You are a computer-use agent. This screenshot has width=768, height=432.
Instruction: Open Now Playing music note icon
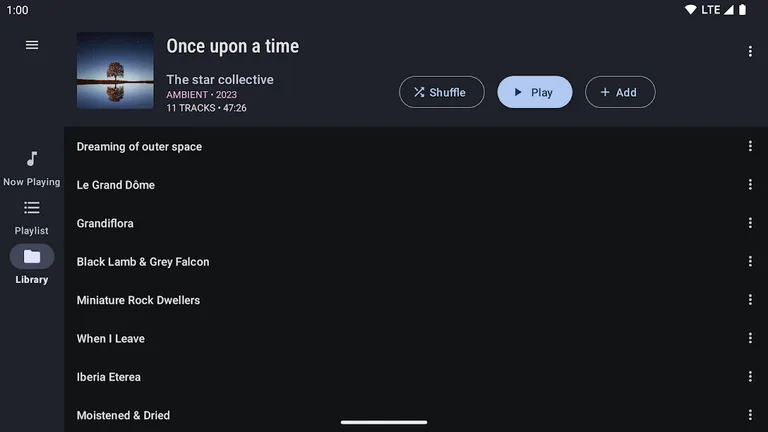click(x=32, y=159)
